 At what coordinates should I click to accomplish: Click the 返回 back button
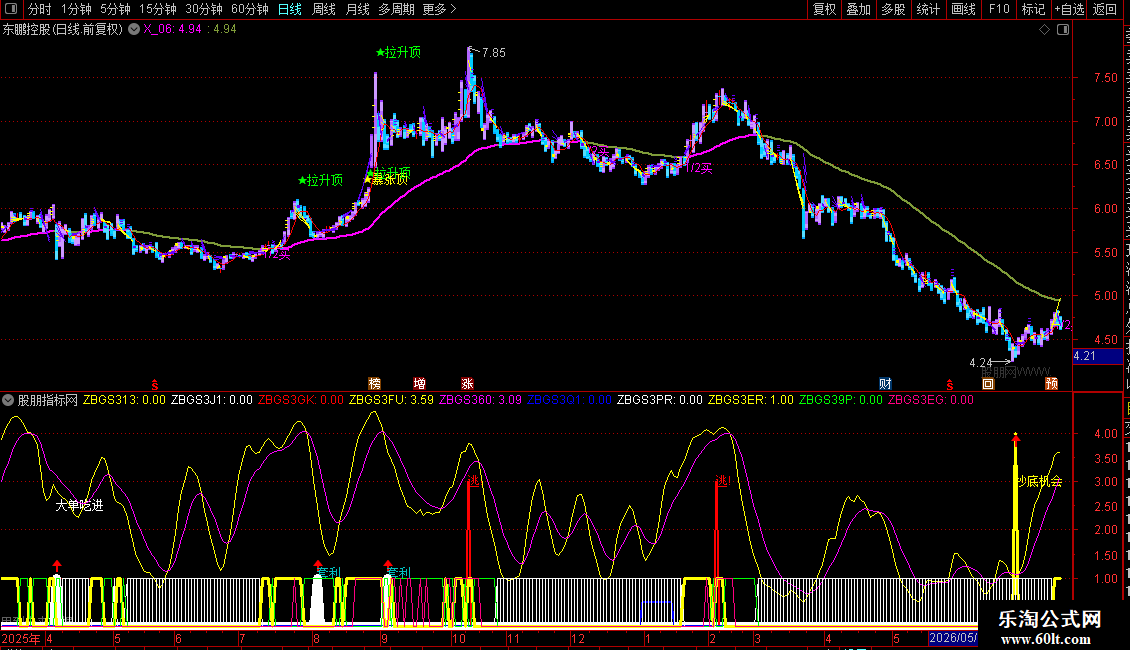click(1104, 9)
